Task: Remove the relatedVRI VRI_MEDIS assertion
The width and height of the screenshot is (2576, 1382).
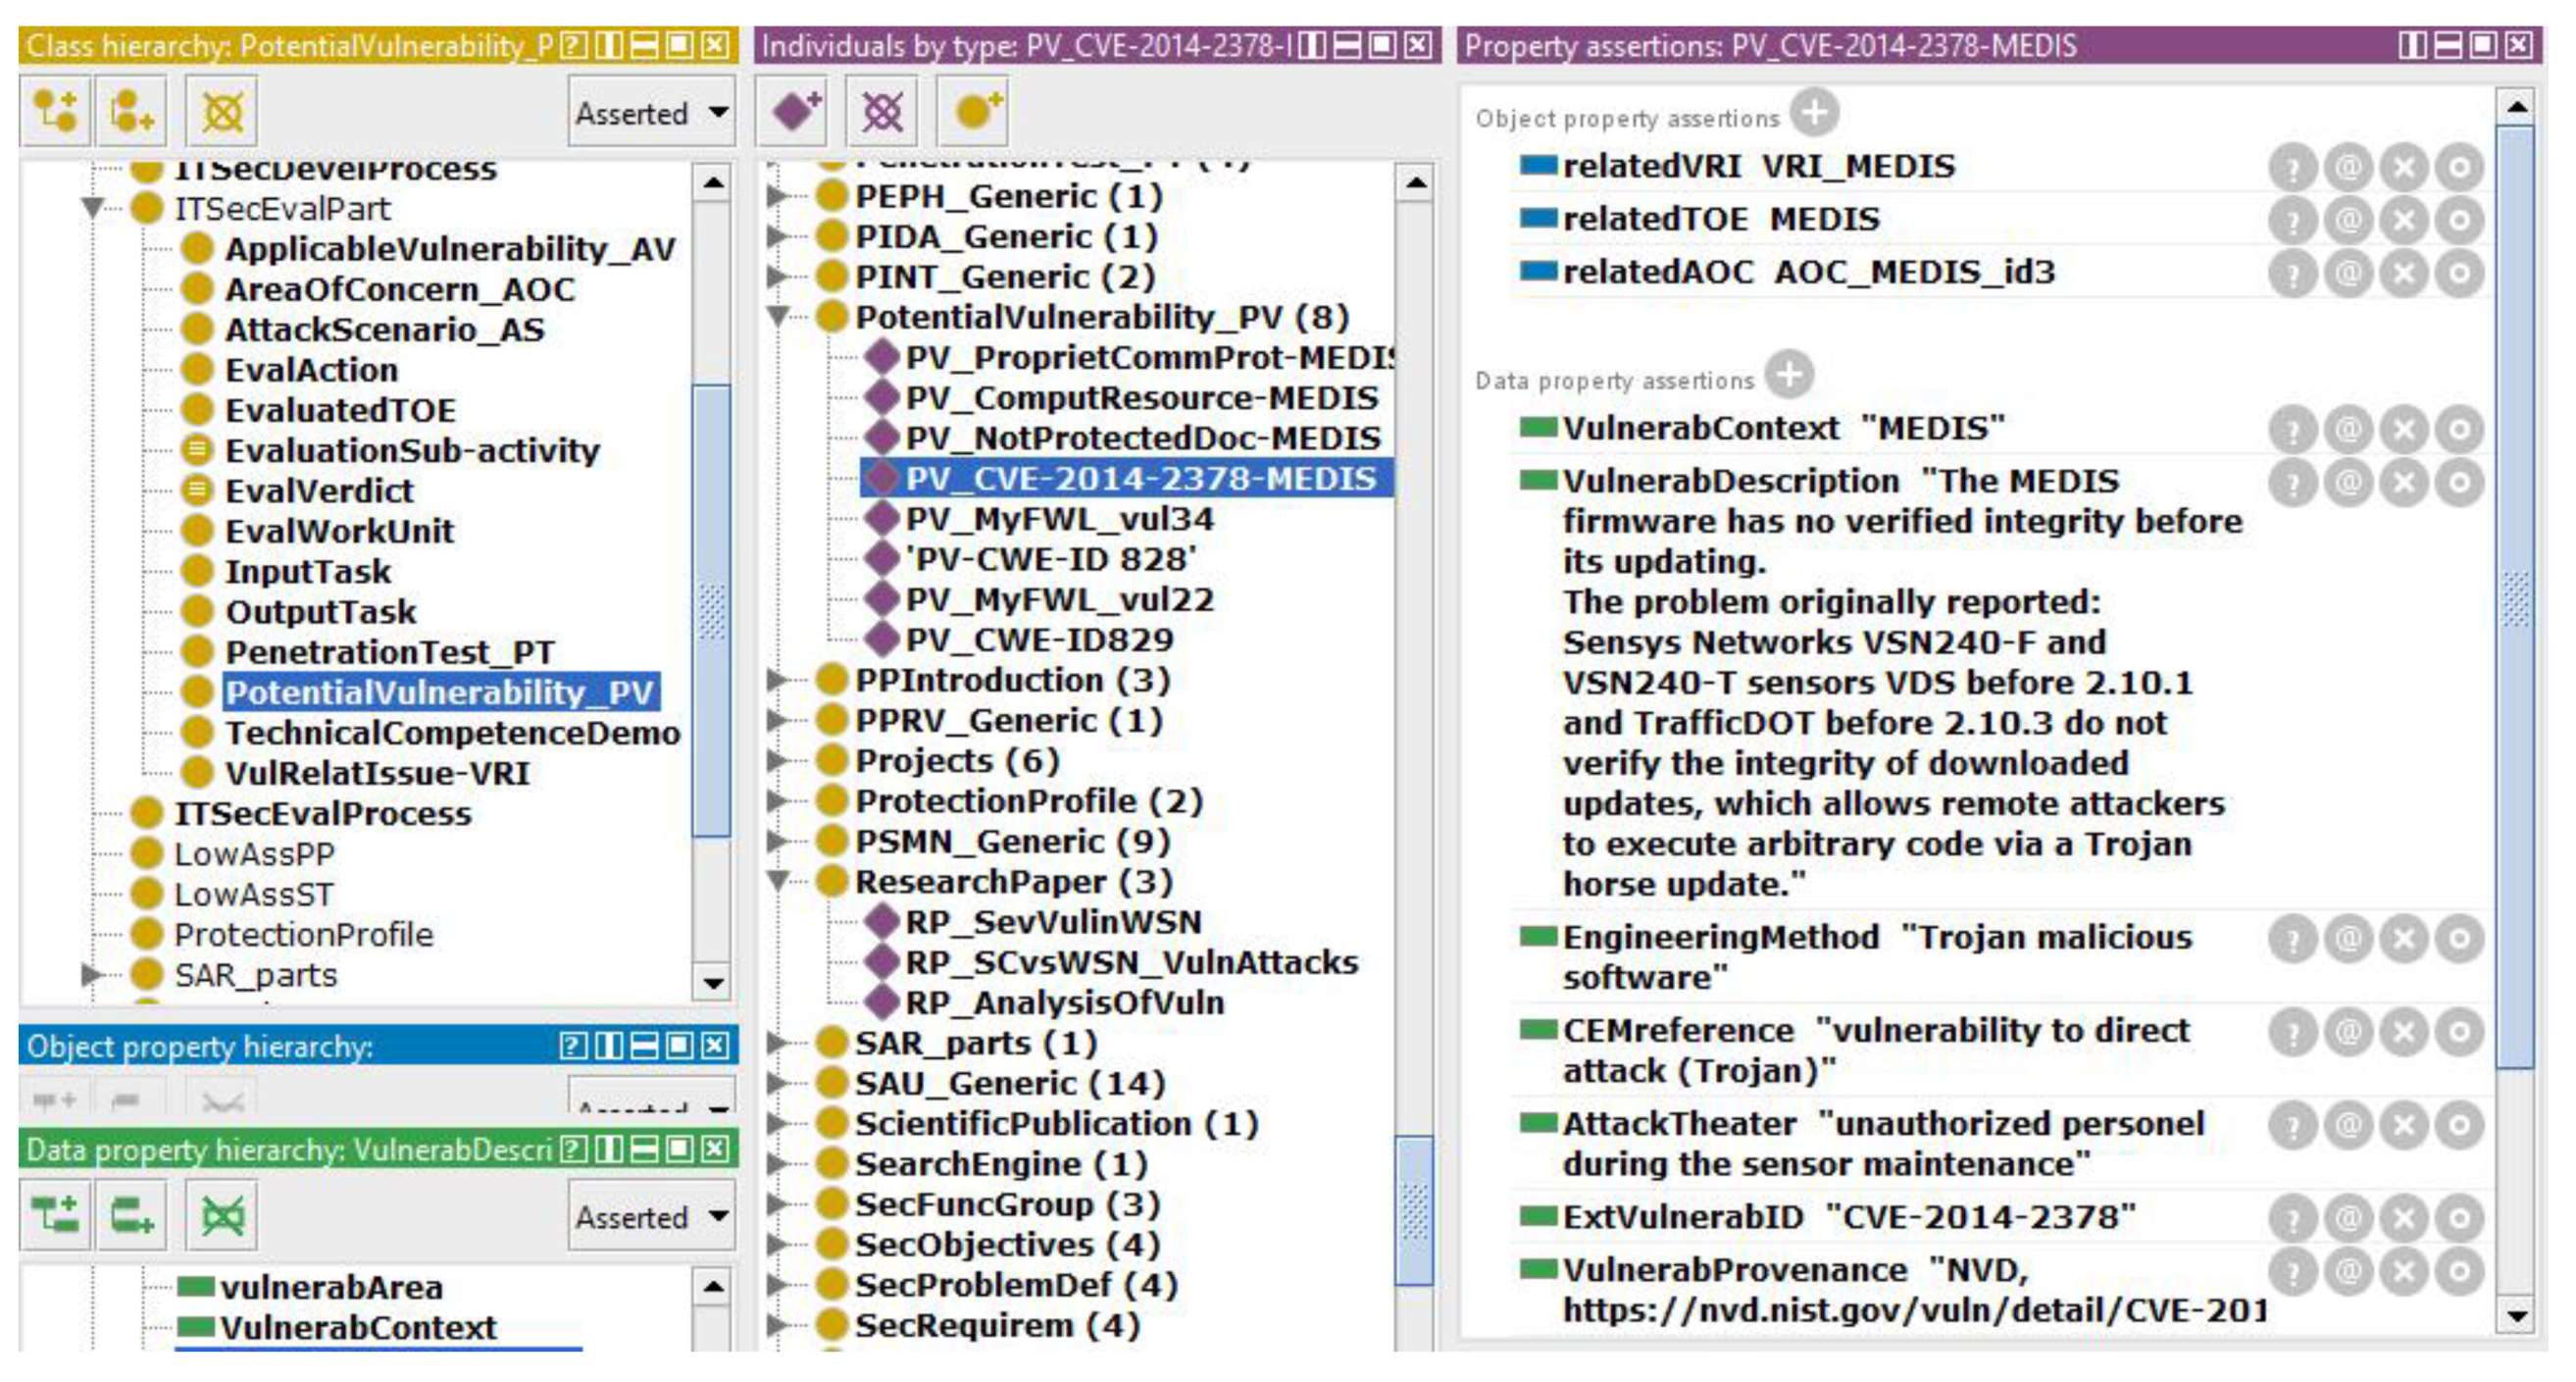Action: pyautogui.click(x=2404, y=167)
